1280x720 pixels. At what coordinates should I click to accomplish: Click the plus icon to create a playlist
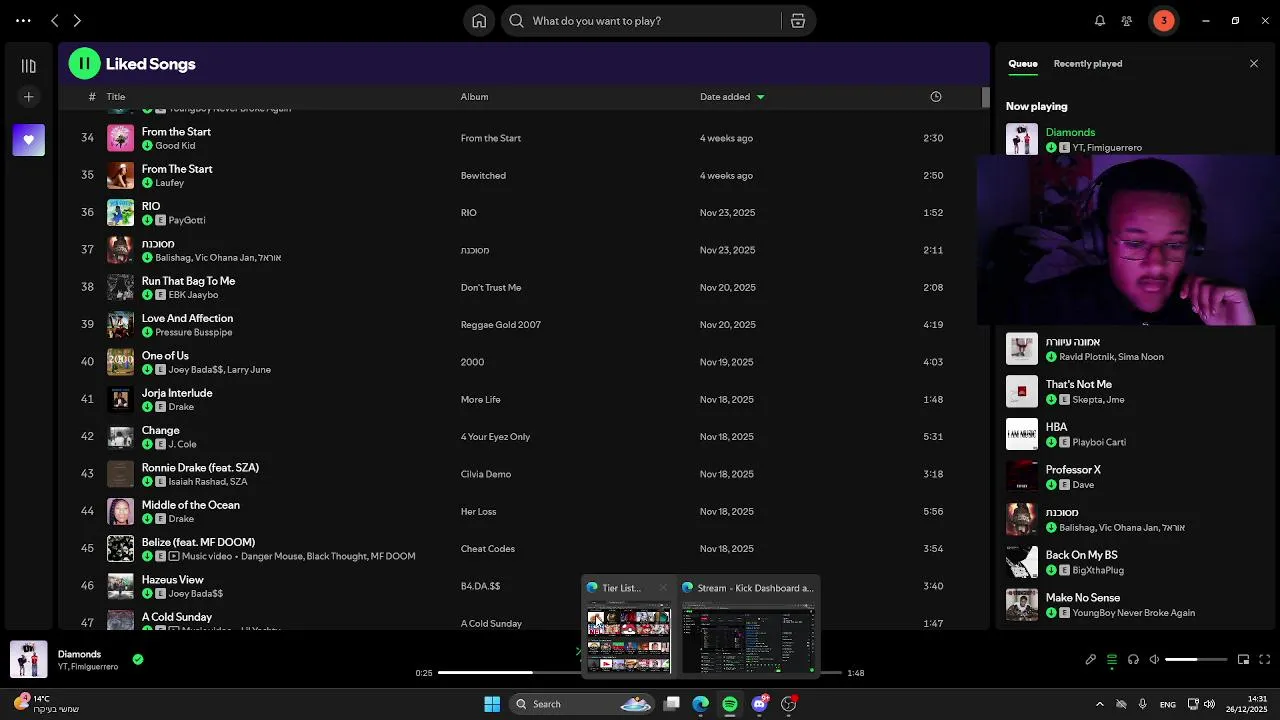(28, 97)
